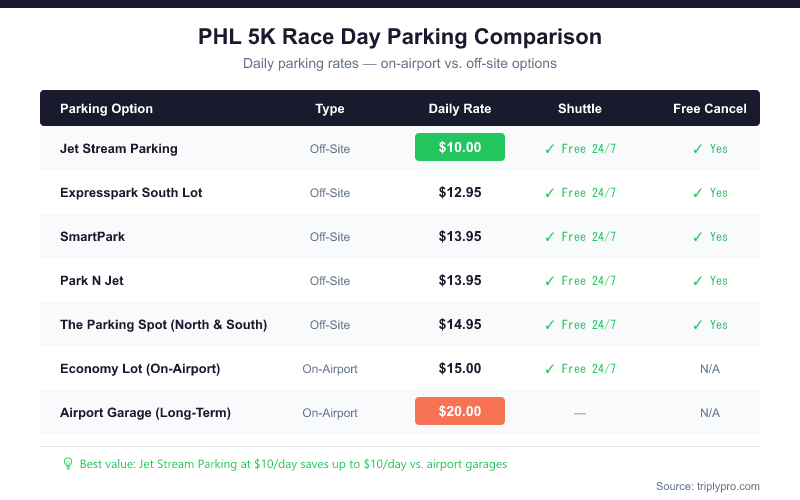Click the Type column header
The height and width of the screenshot is (500, 800).
coord(330,108)
